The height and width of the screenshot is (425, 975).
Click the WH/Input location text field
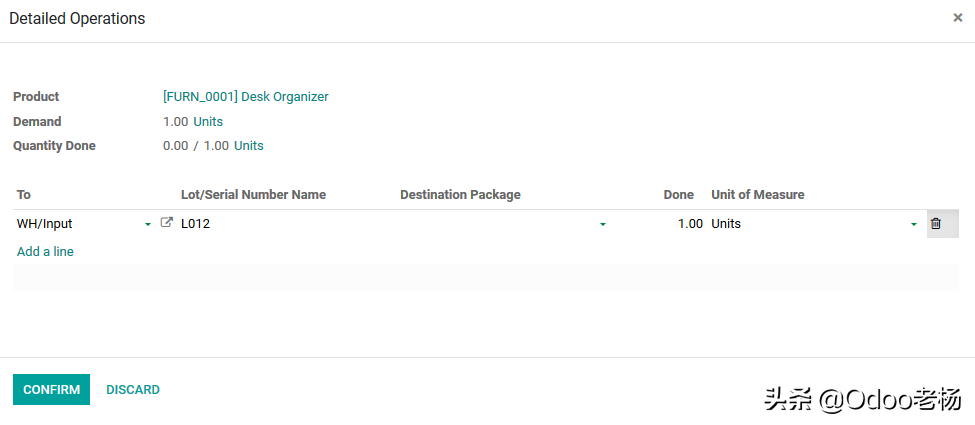[75, 224]
